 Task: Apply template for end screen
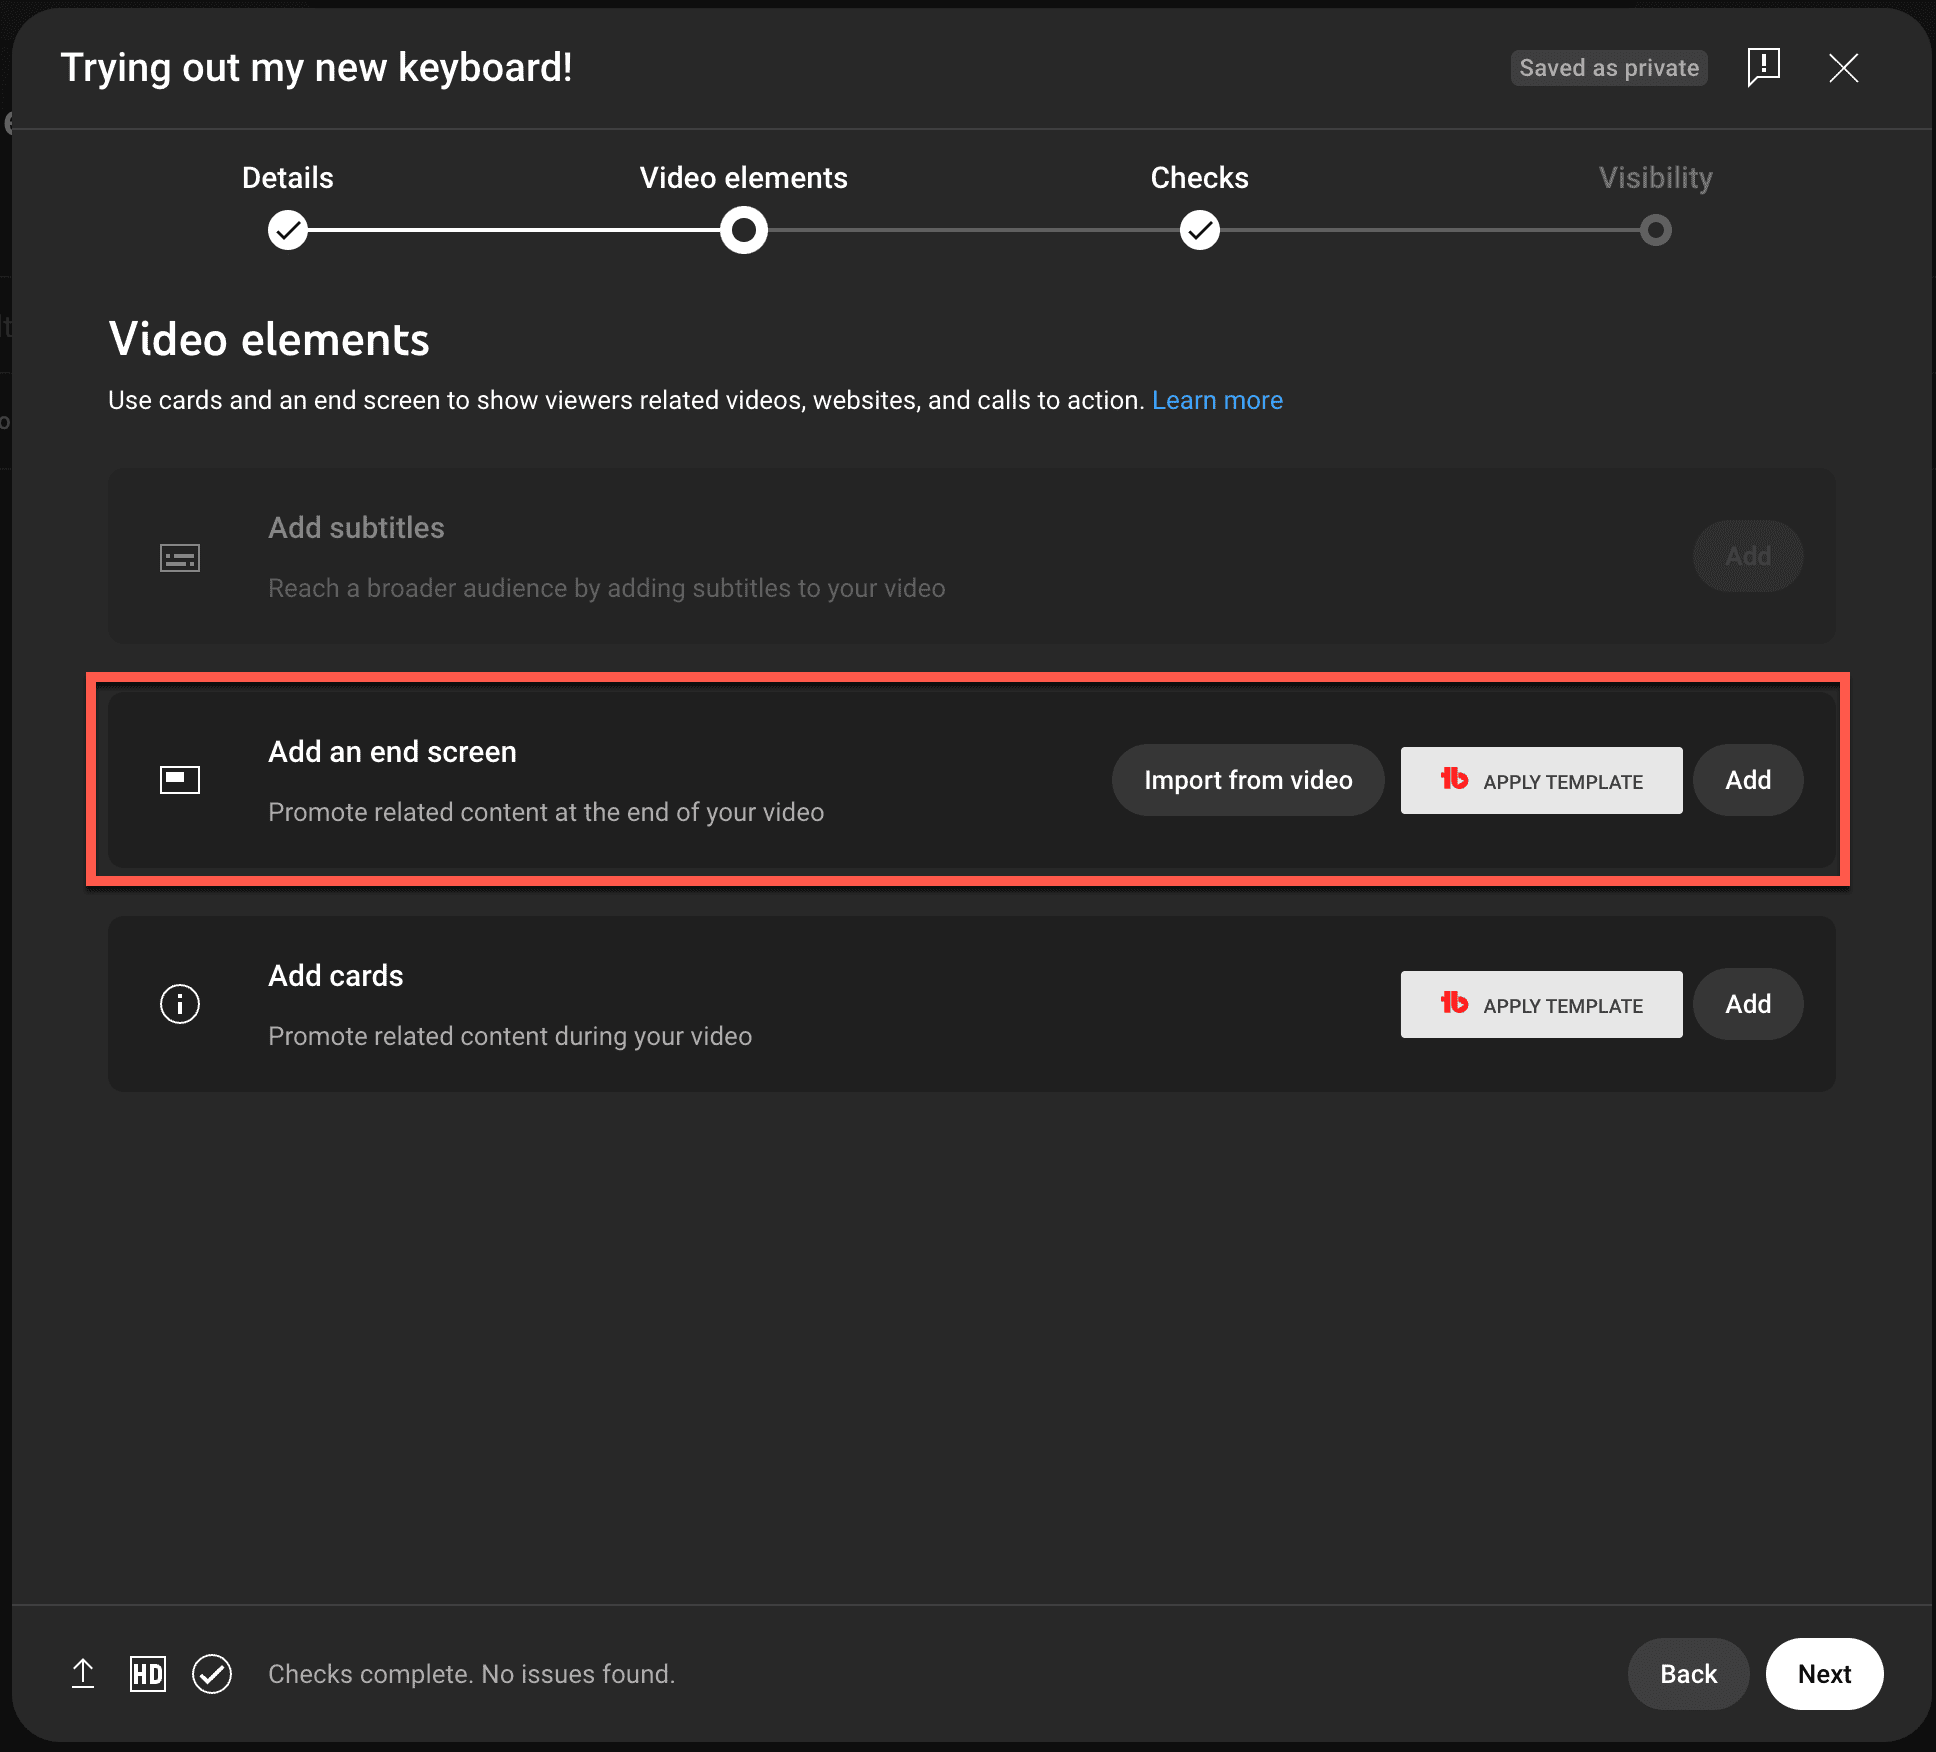(x=1541, y=781)
